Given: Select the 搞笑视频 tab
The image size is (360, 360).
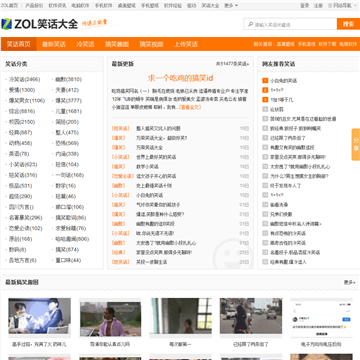Looking at the screenshot, I should click(x=151, y=44).
